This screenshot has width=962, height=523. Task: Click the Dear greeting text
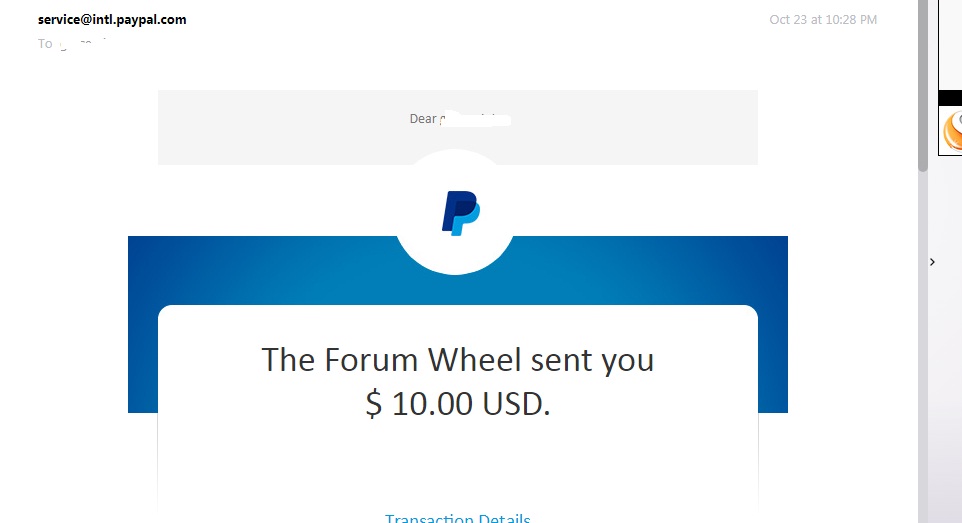pyautogui.click(x=423, y=118)
